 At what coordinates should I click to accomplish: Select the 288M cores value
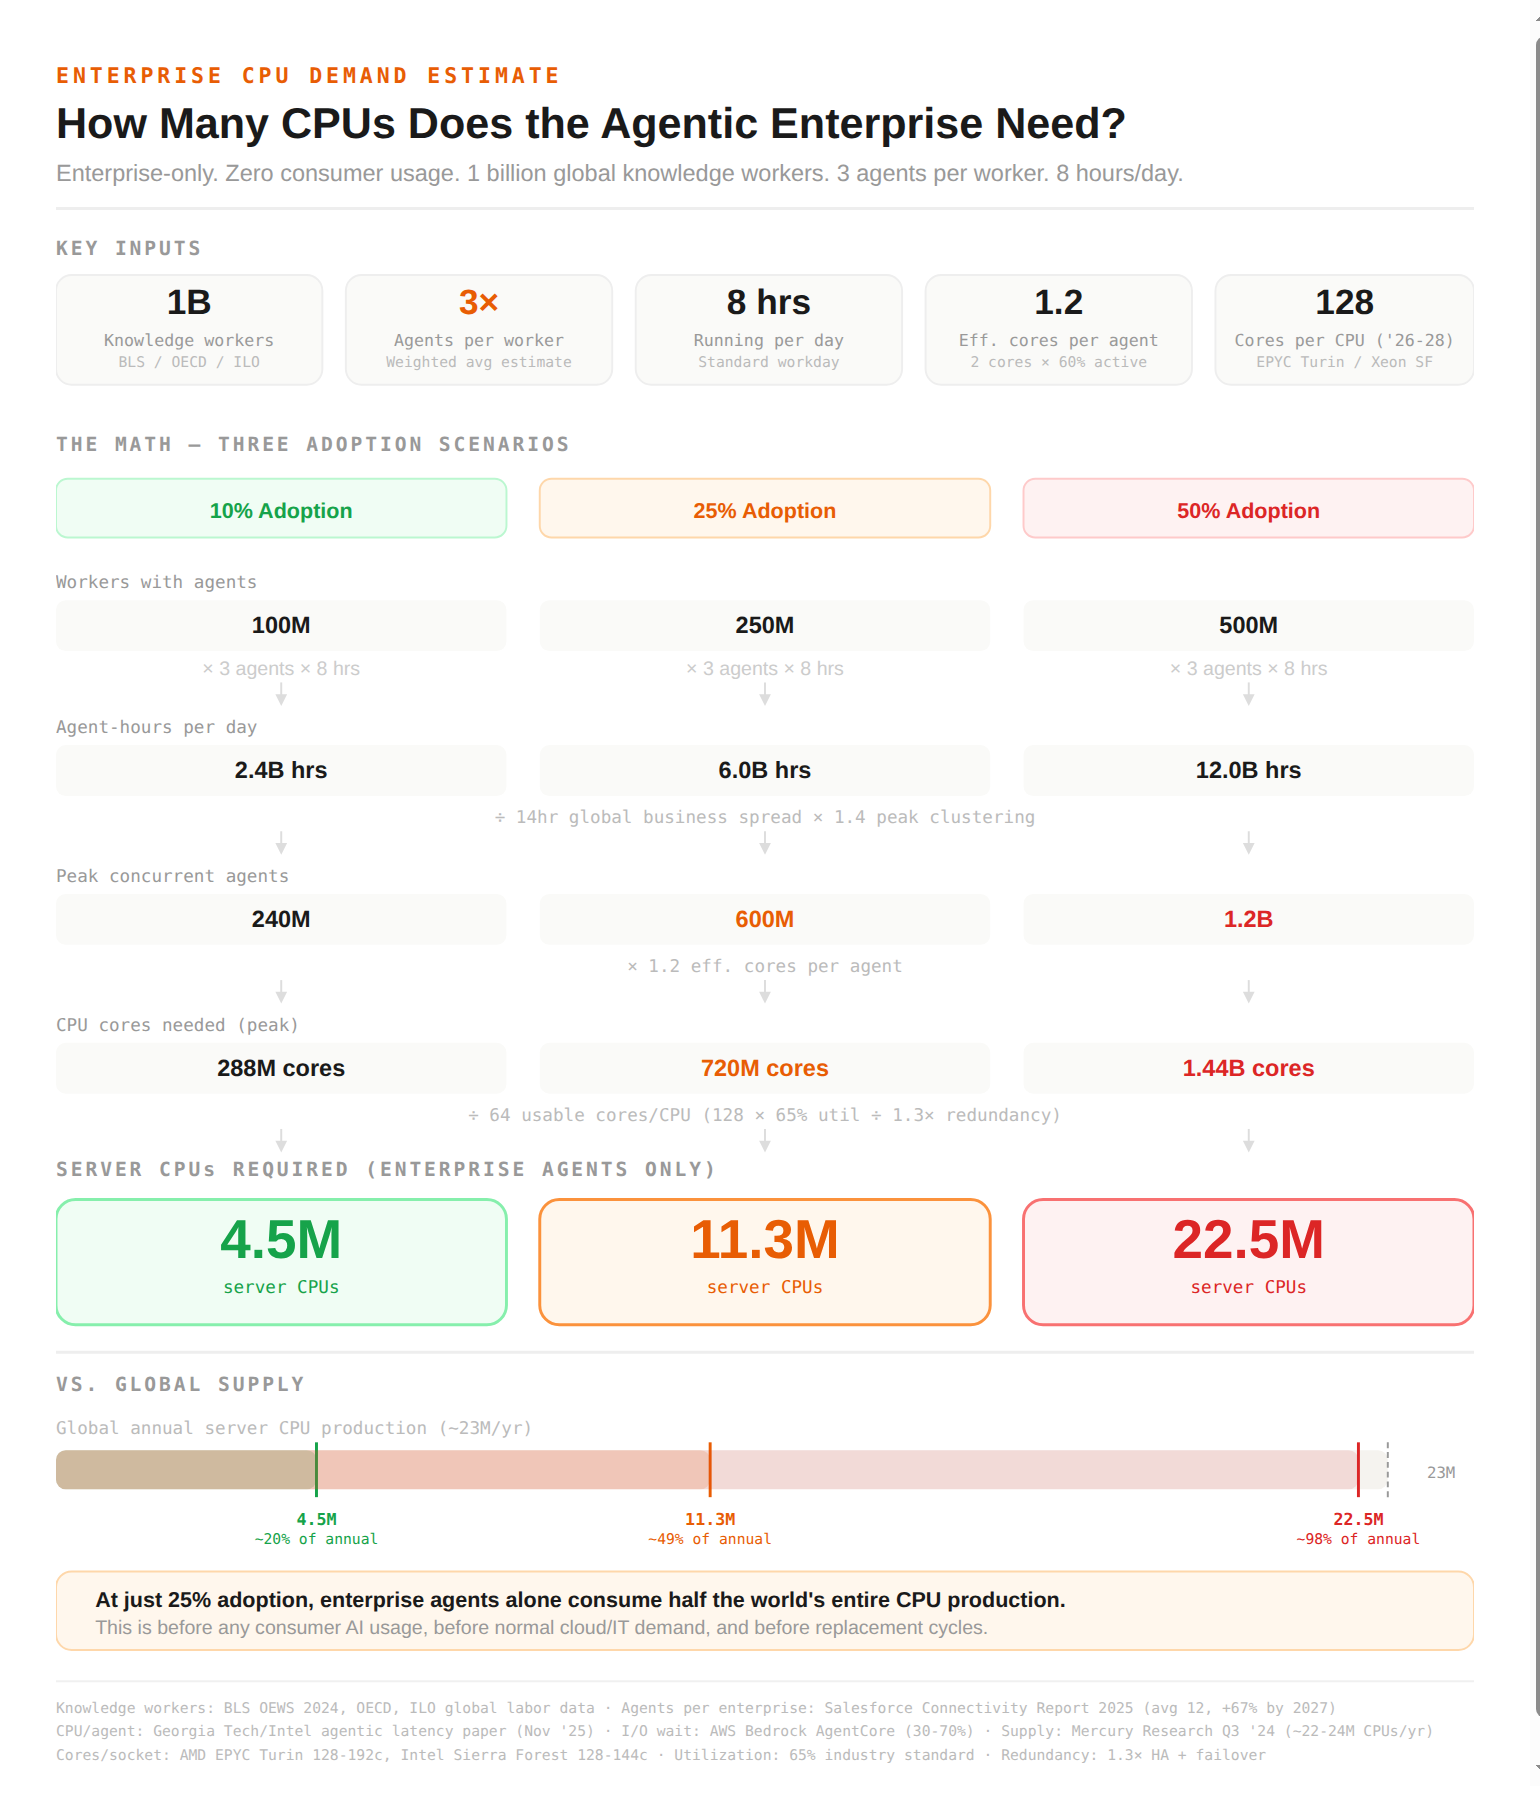[281, 1069]
